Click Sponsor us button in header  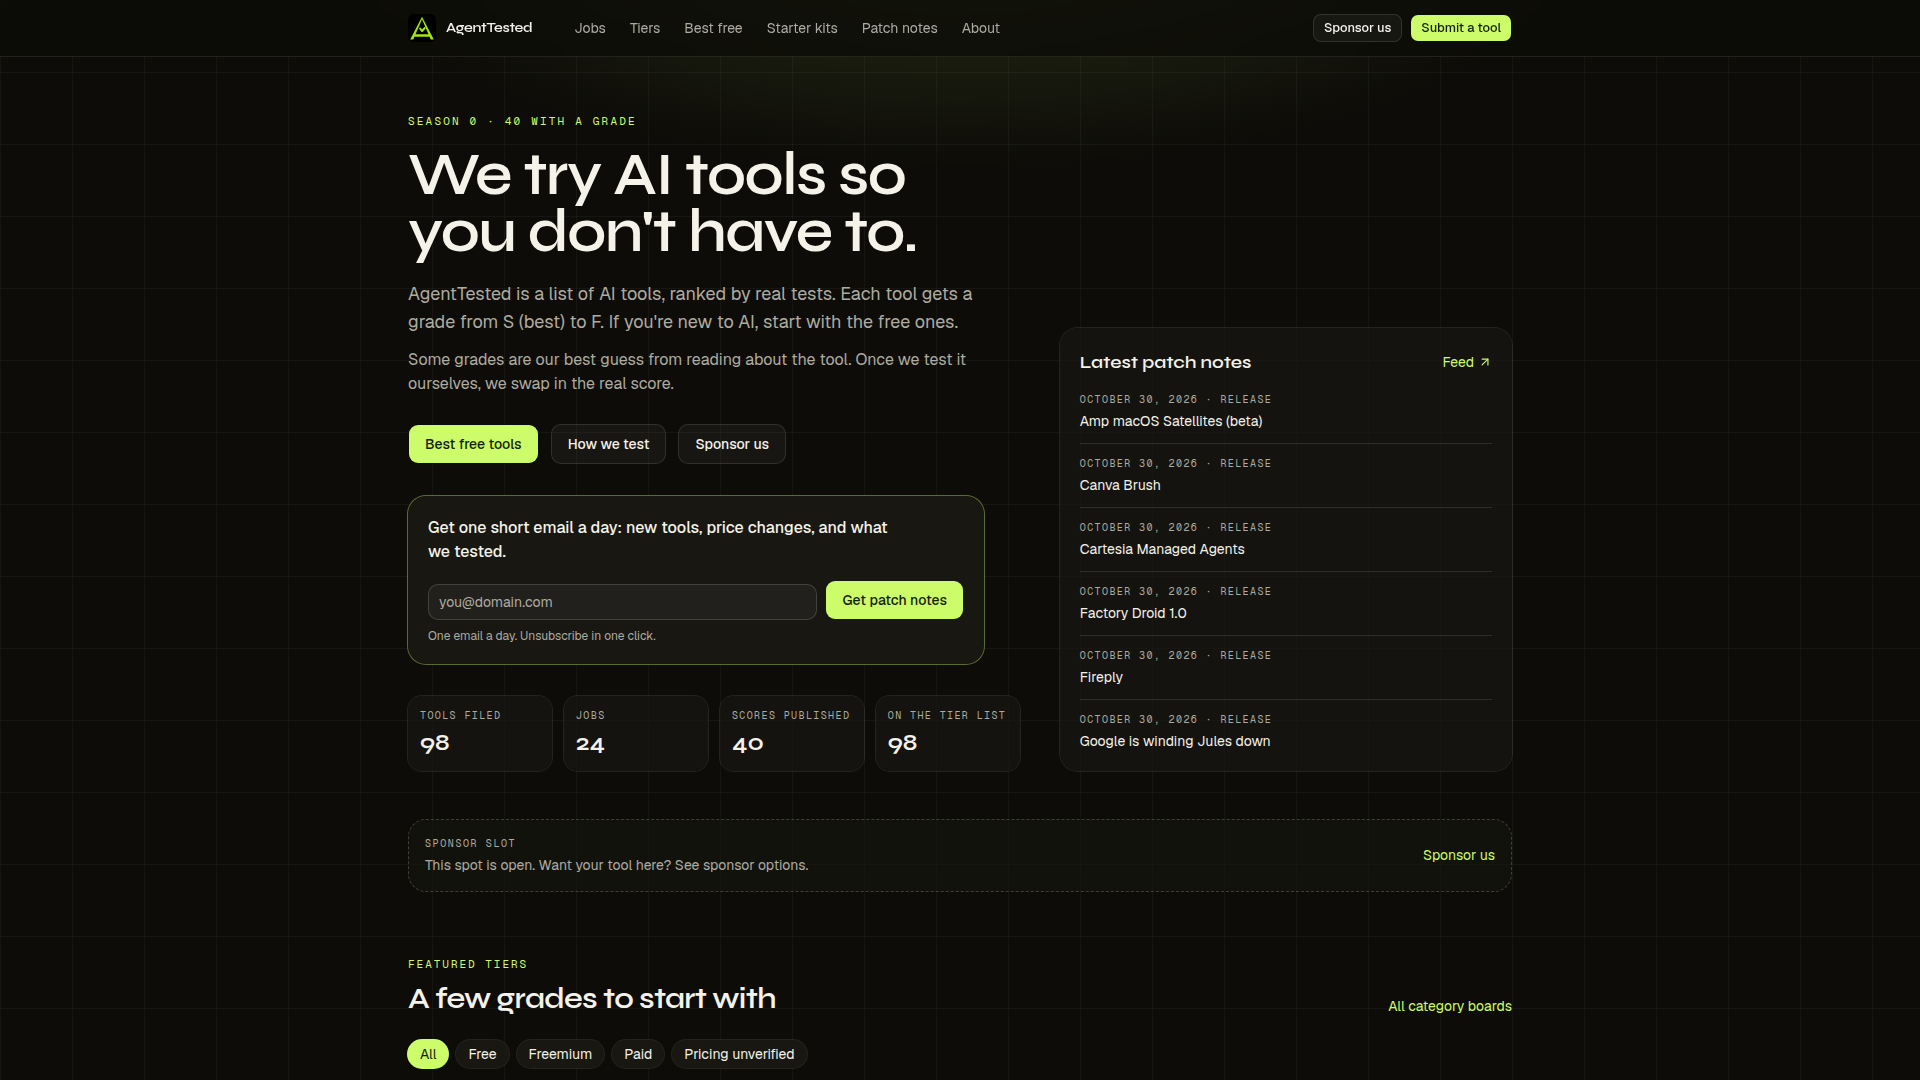1357,28
